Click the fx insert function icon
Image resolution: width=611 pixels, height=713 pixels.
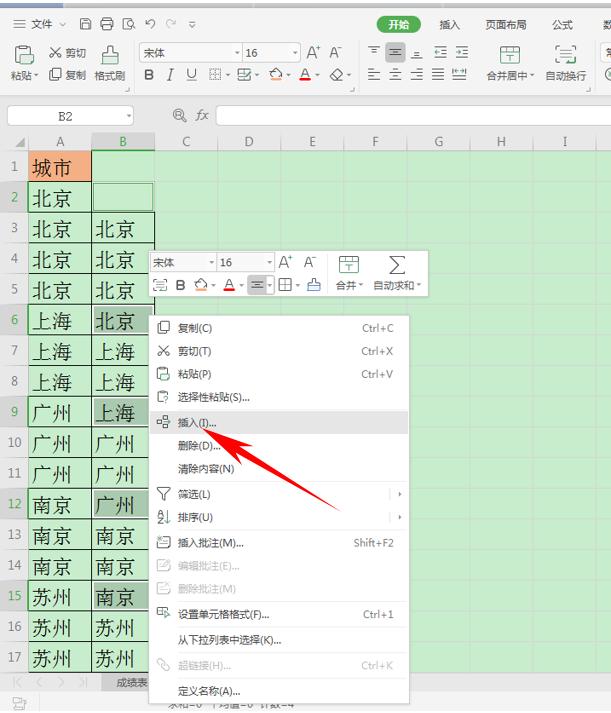(202, 115)
